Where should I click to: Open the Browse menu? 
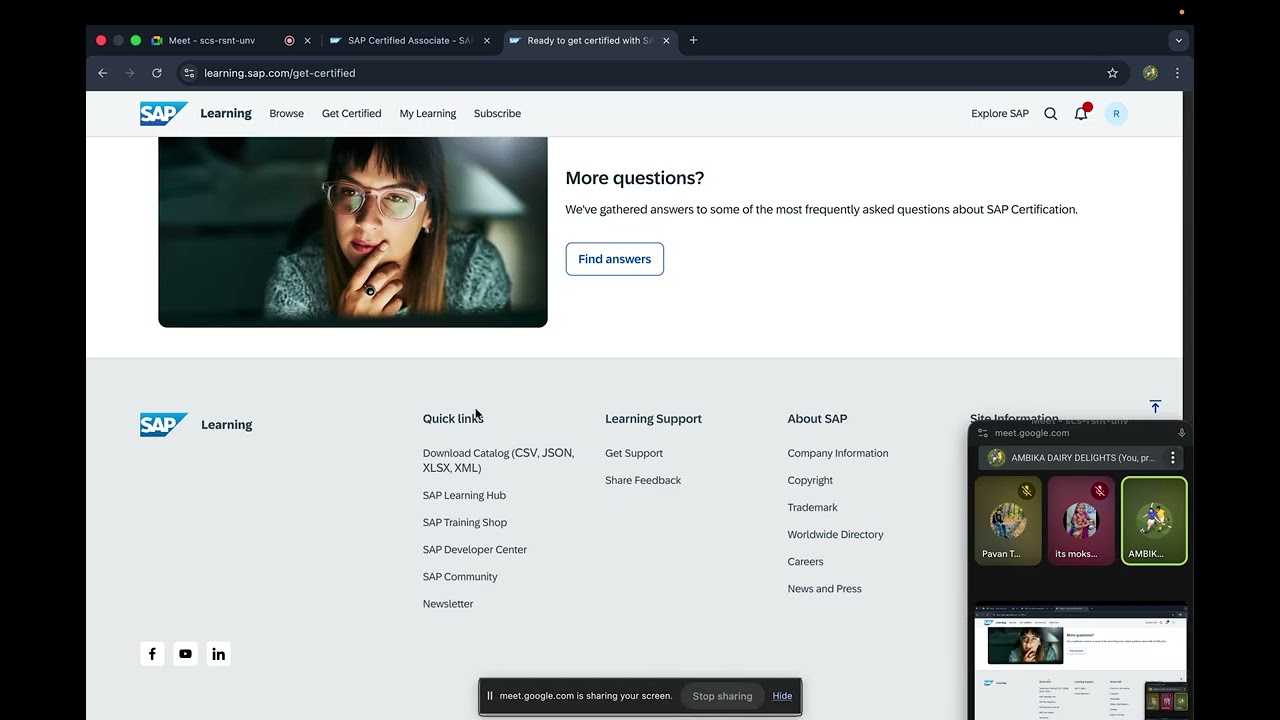click(286, 114)
